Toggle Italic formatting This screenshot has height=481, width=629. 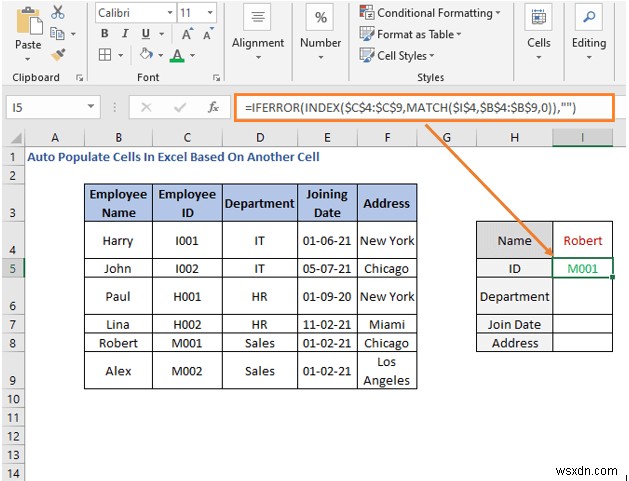(x=125, y=34)
